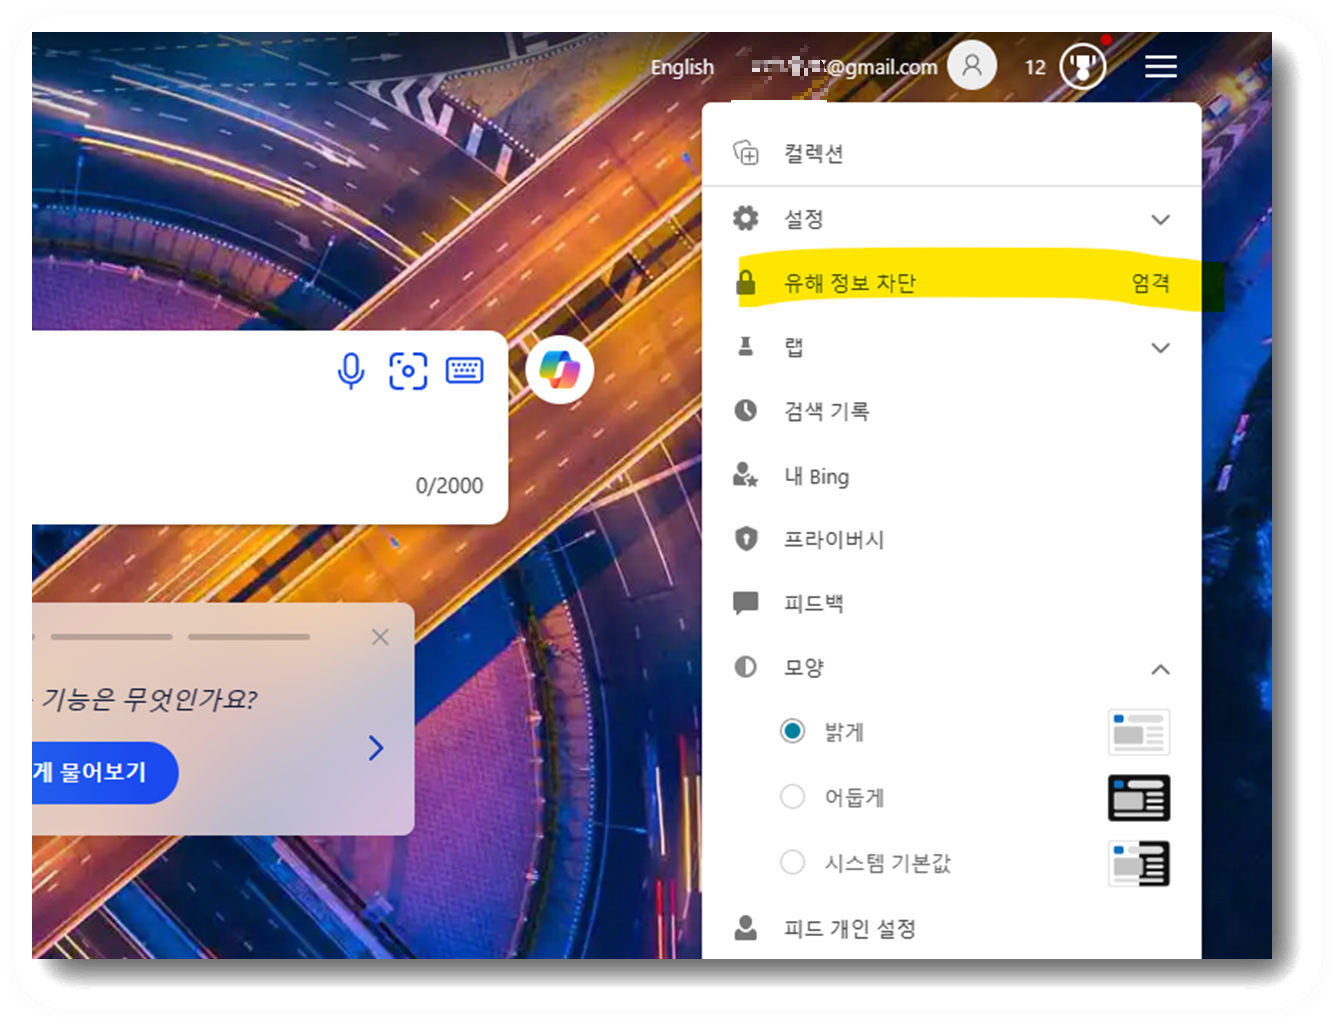
Task: Go to next suggestion card arrow
Action: pos(376,748)
